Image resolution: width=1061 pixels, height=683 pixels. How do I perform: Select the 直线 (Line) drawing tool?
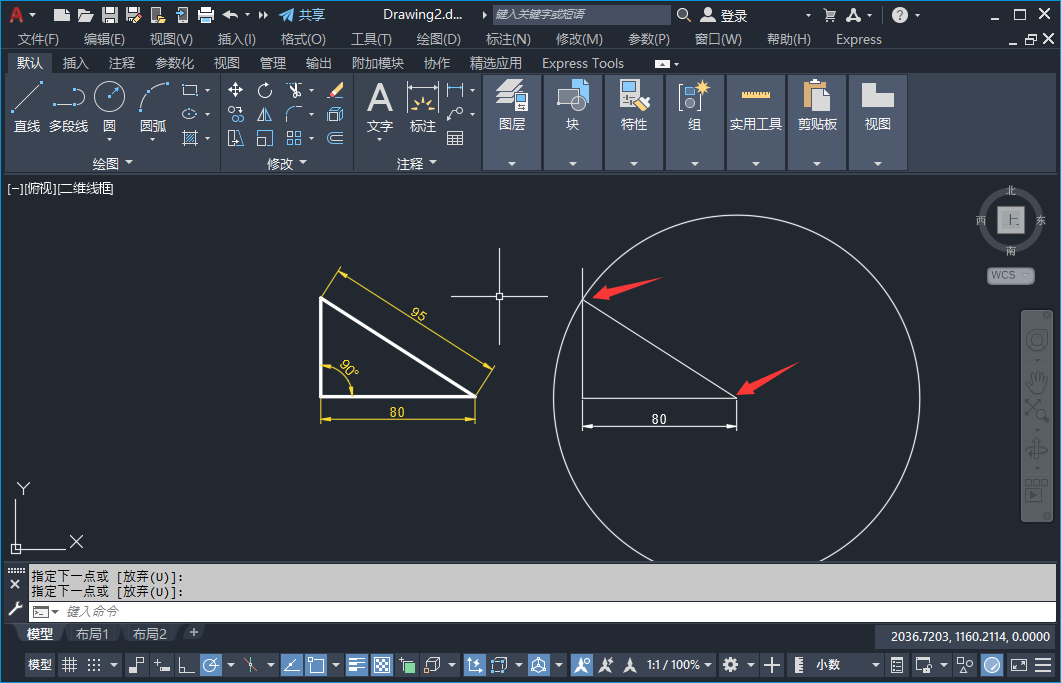point(27,106)
